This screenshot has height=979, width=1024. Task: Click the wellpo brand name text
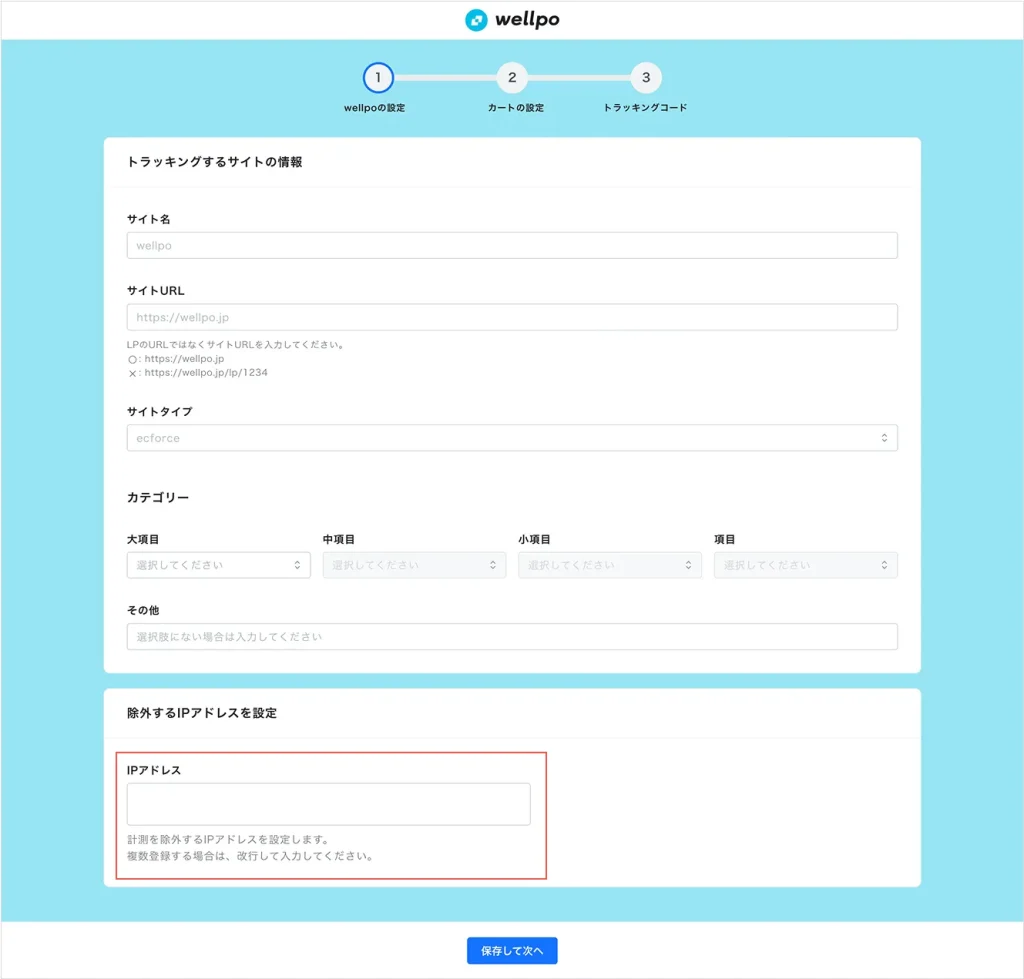click(x=527, y=20)
